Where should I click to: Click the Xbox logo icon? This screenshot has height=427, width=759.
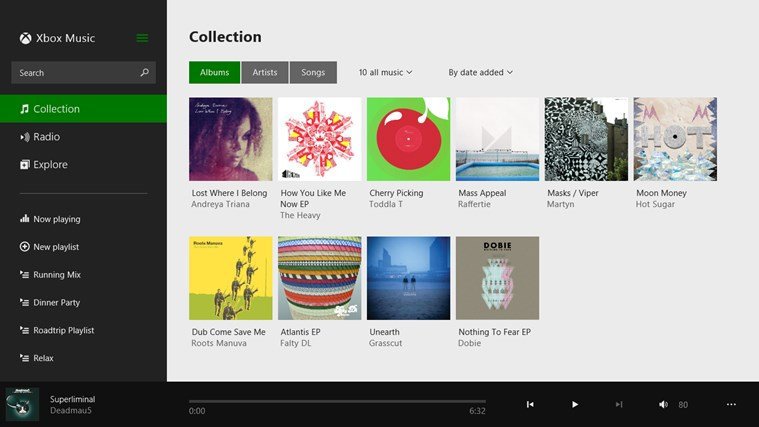[x=25, y=38]
